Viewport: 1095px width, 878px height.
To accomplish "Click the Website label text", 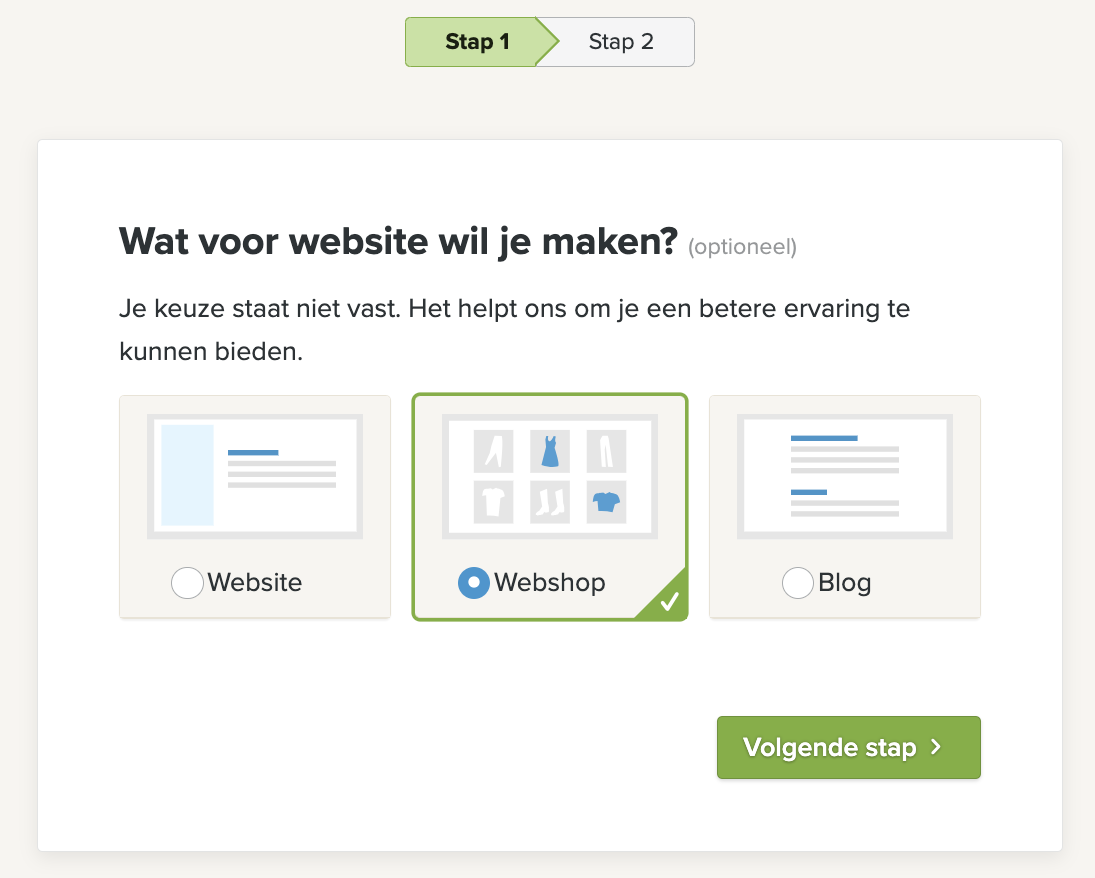I will pos(255,583).
